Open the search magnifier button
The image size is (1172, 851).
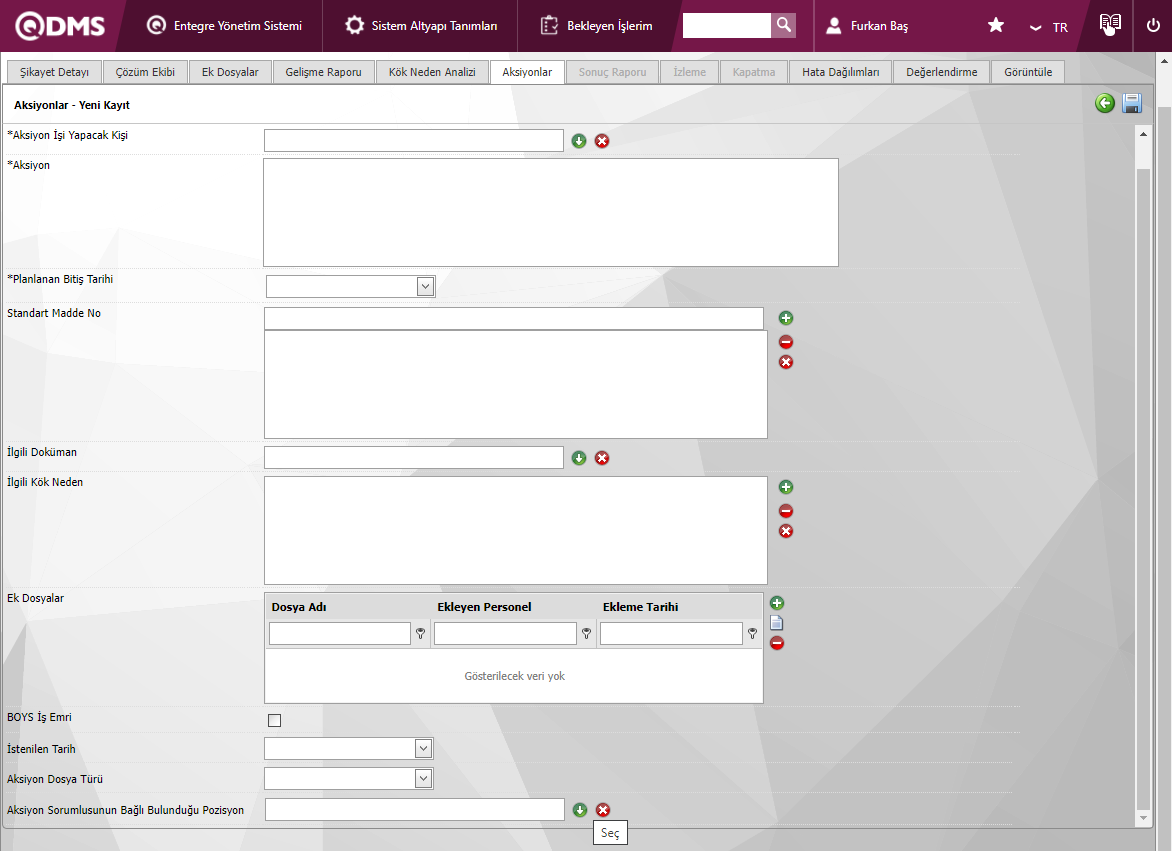click(783, 25)
